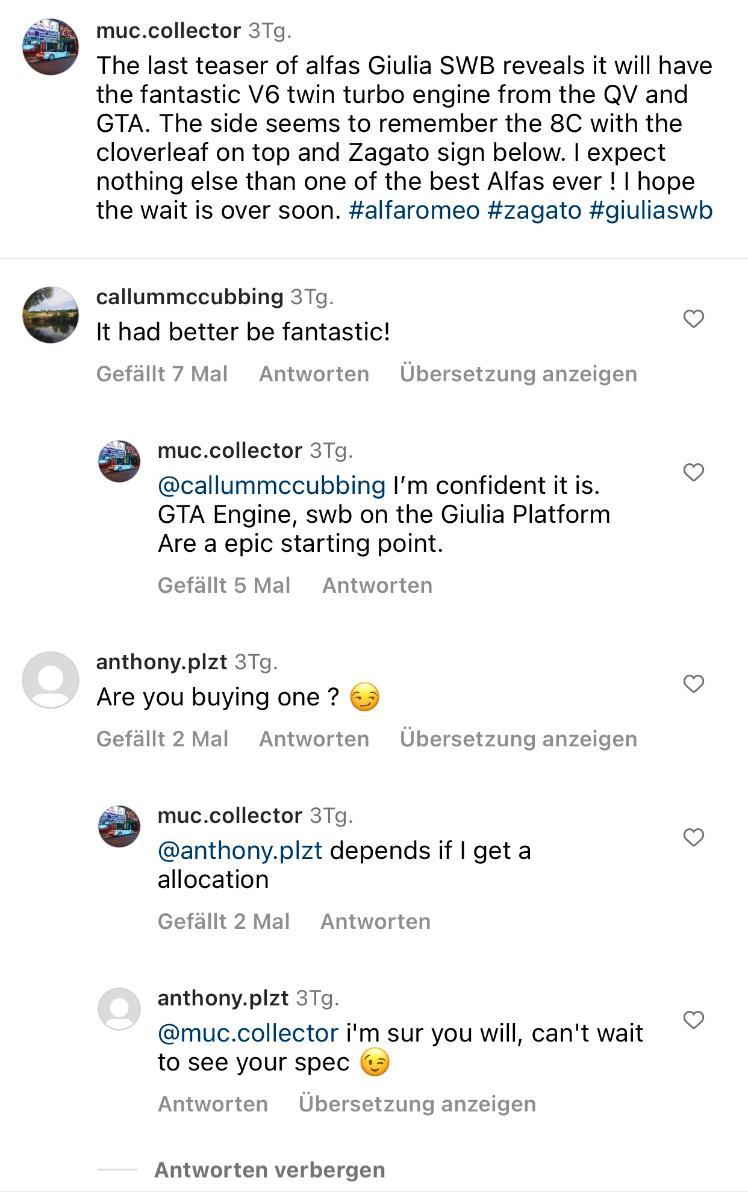Heart the "can't wait to see your spec" reply
The image size is (748, 1200).
693,1020
